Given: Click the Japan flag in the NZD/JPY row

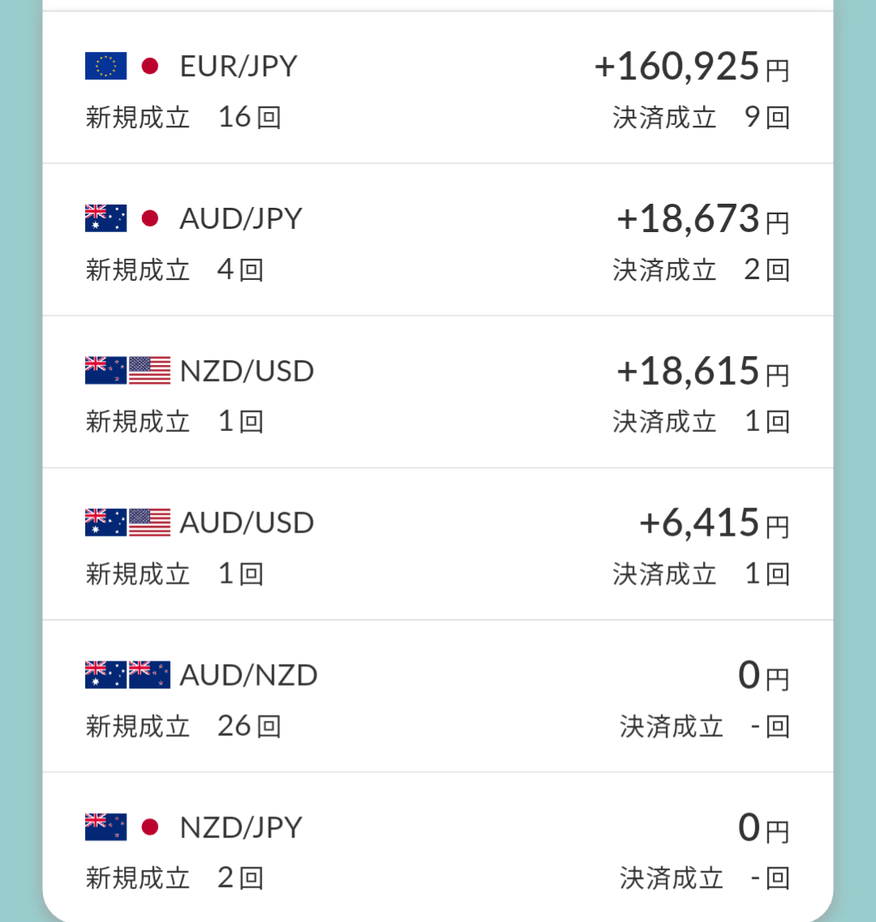Looking at the screenshot, I should [x=150, y=827].
